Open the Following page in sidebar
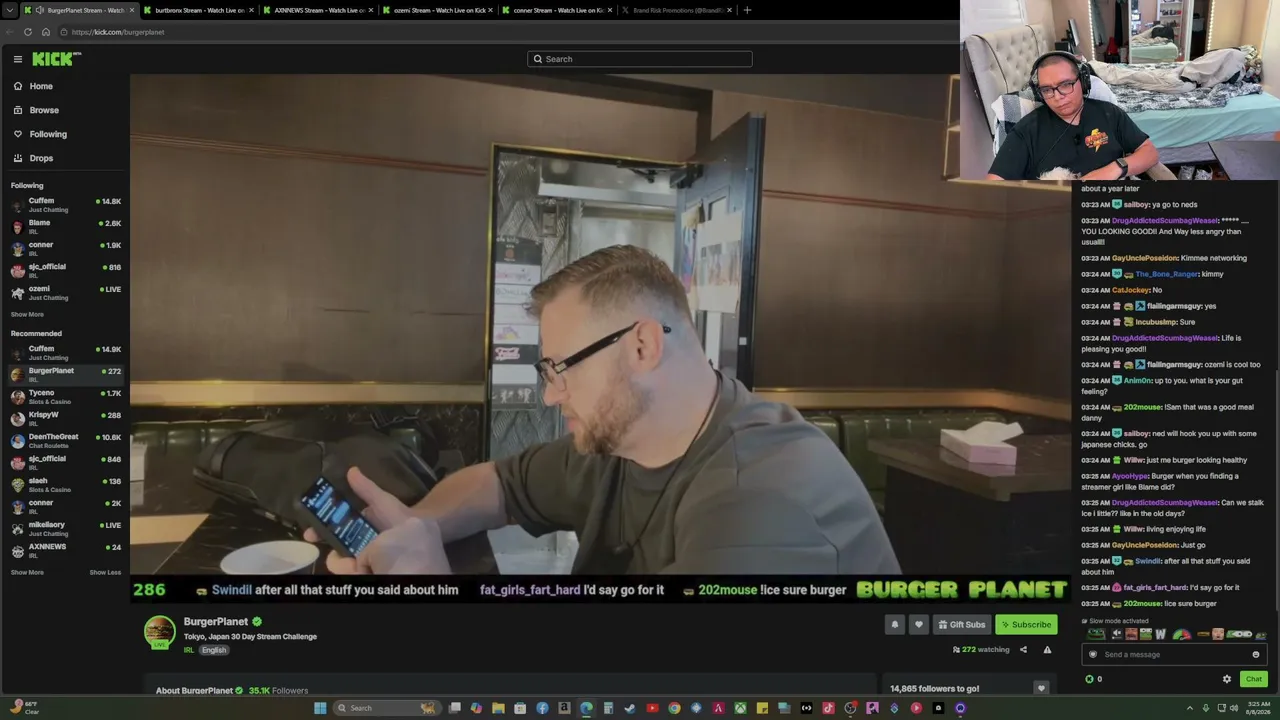The image size is (1280, 720). [48, 134]
